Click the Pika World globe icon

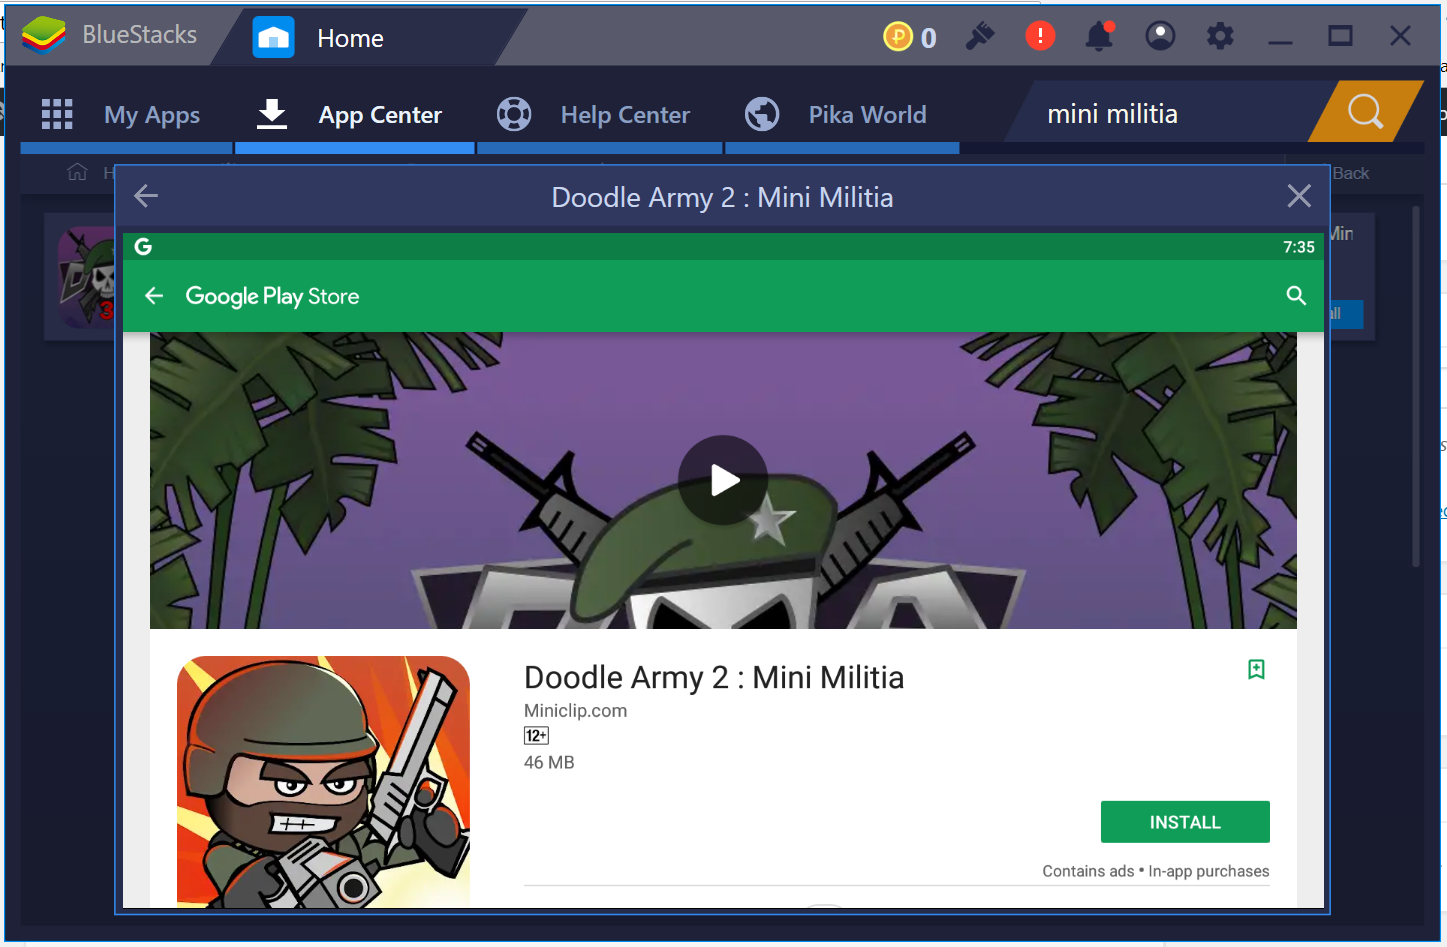(762, 114)
